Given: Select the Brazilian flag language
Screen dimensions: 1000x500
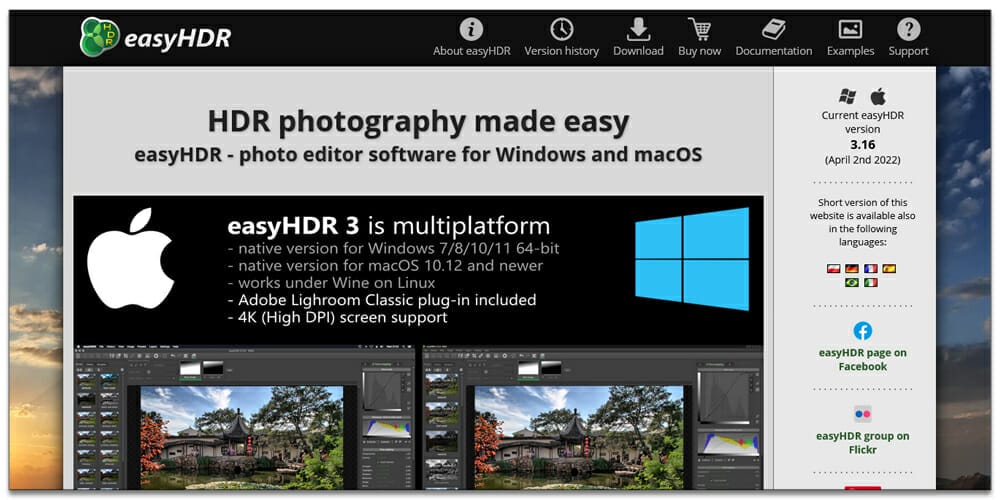Looking at the screenshot, I should tap(851, 283).
